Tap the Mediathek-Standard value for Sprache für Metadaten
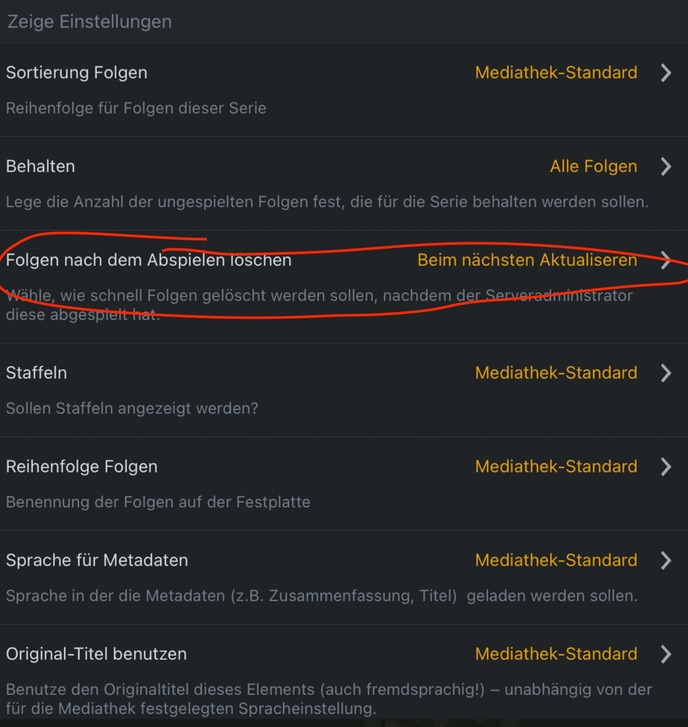The height and width of the screenshot is (727, 688). tap(556, 560)
